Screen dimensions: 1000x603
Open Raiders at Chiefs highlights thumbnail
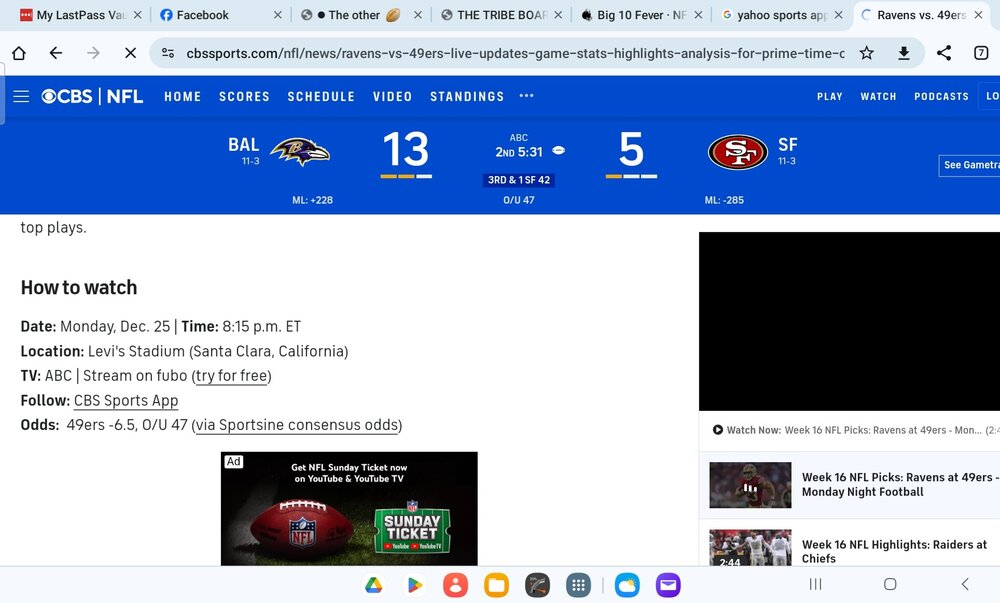[x=750, y=548]
